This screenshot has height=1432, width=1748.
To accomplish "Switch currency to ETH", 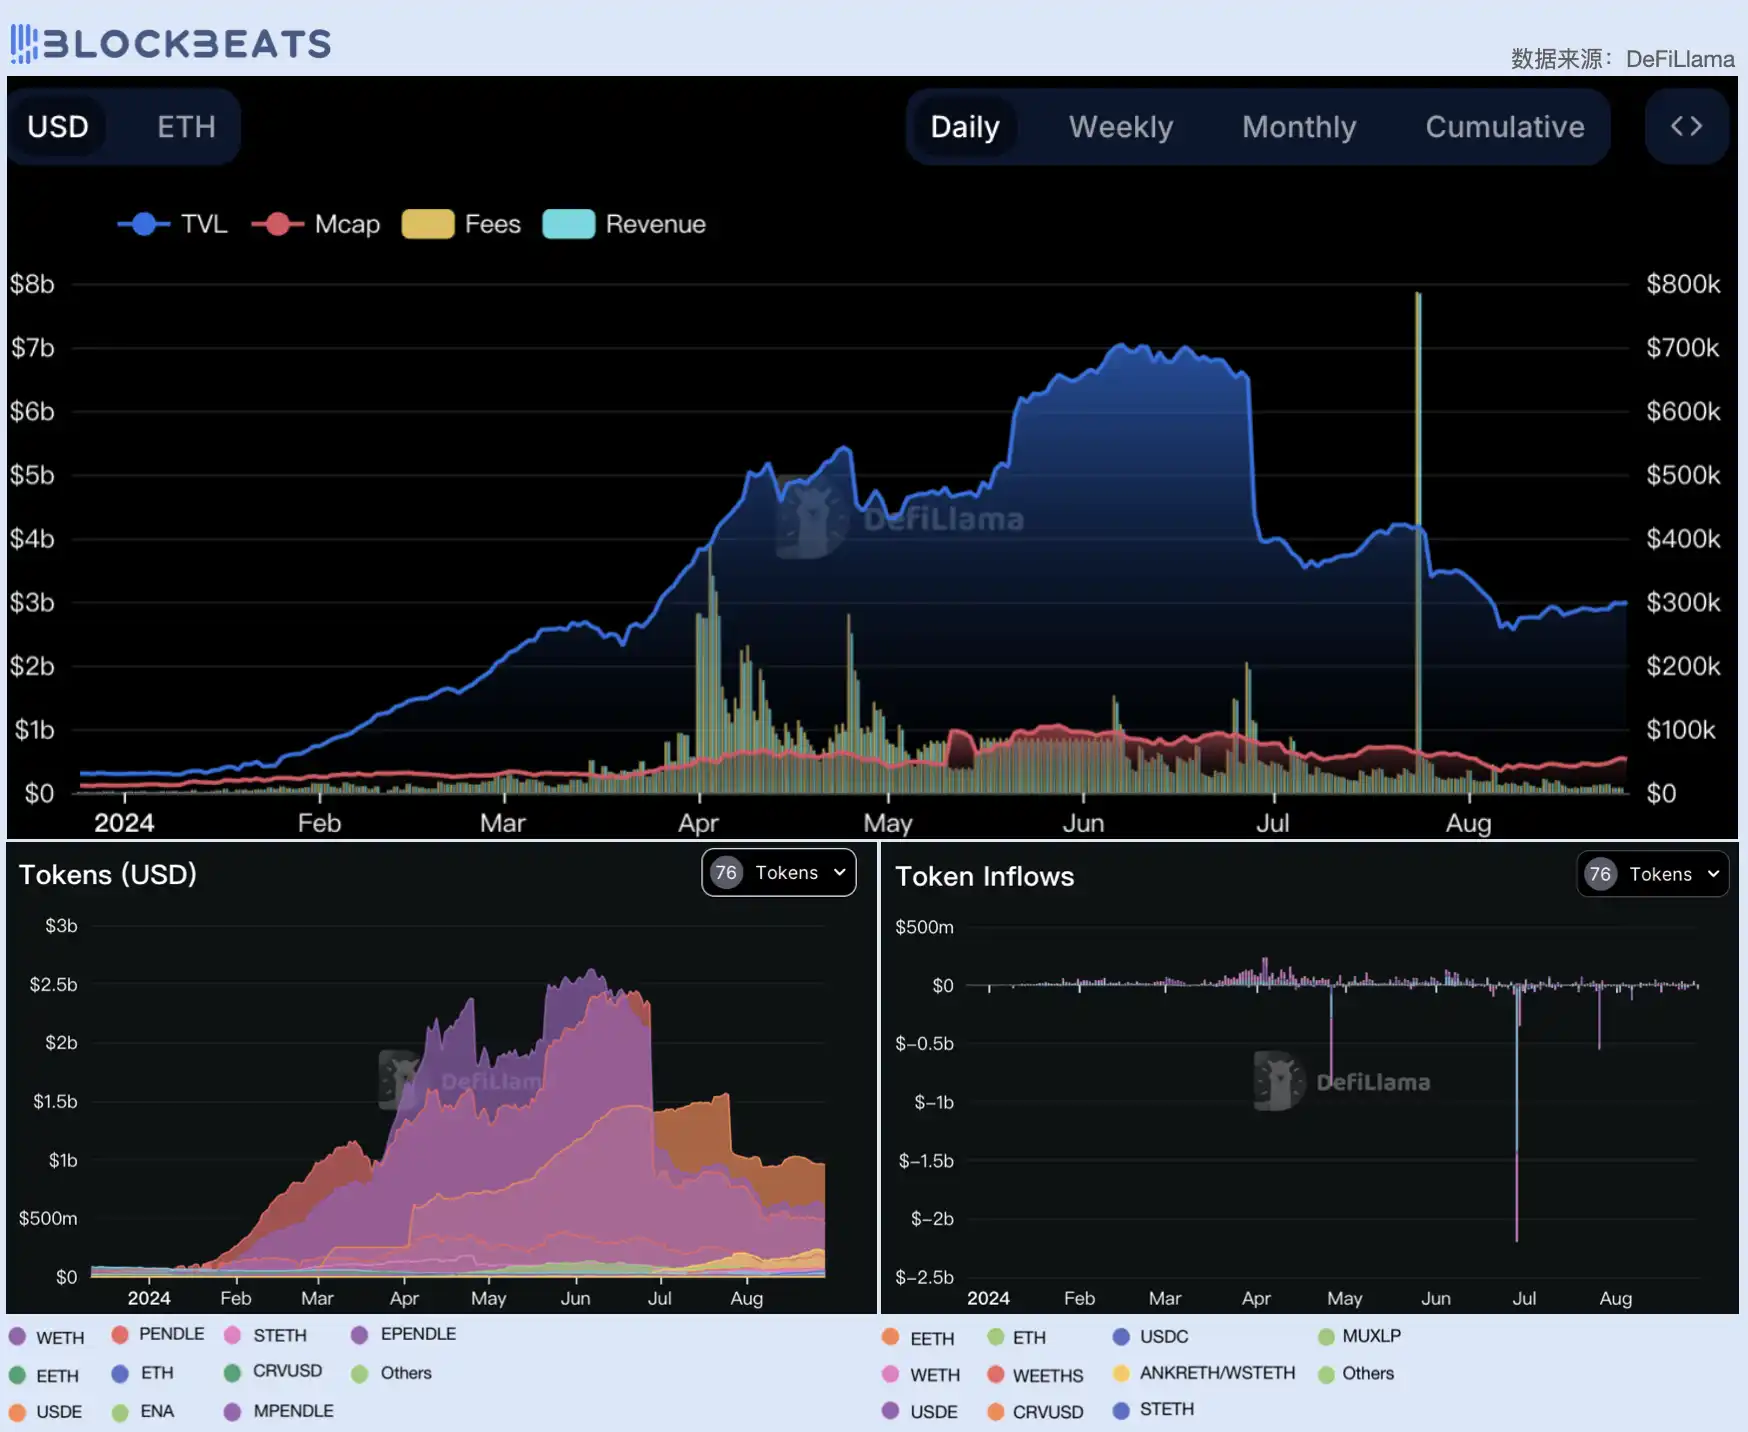I will click(186, 127).
